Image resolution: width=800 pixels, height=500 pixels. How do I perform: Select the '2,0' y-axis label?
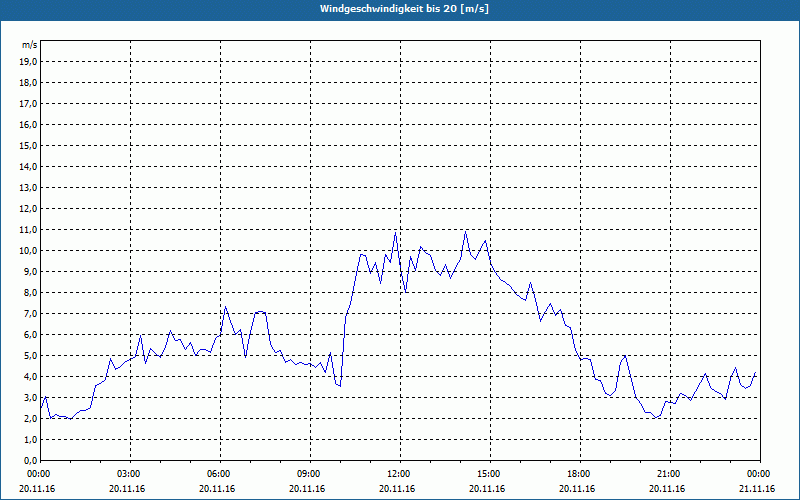pyautogui.click(x=31, y=419)
